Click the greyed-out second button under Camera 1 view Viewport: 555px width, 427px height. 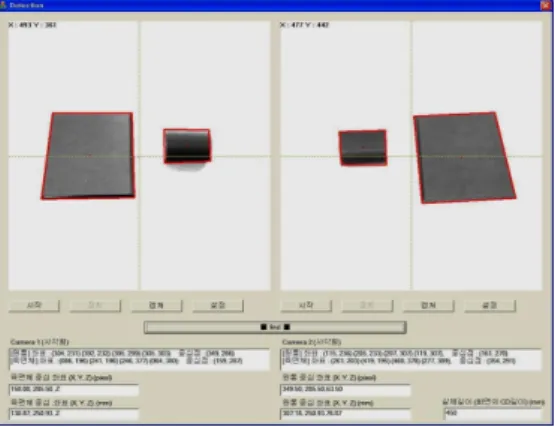(95, 305)
